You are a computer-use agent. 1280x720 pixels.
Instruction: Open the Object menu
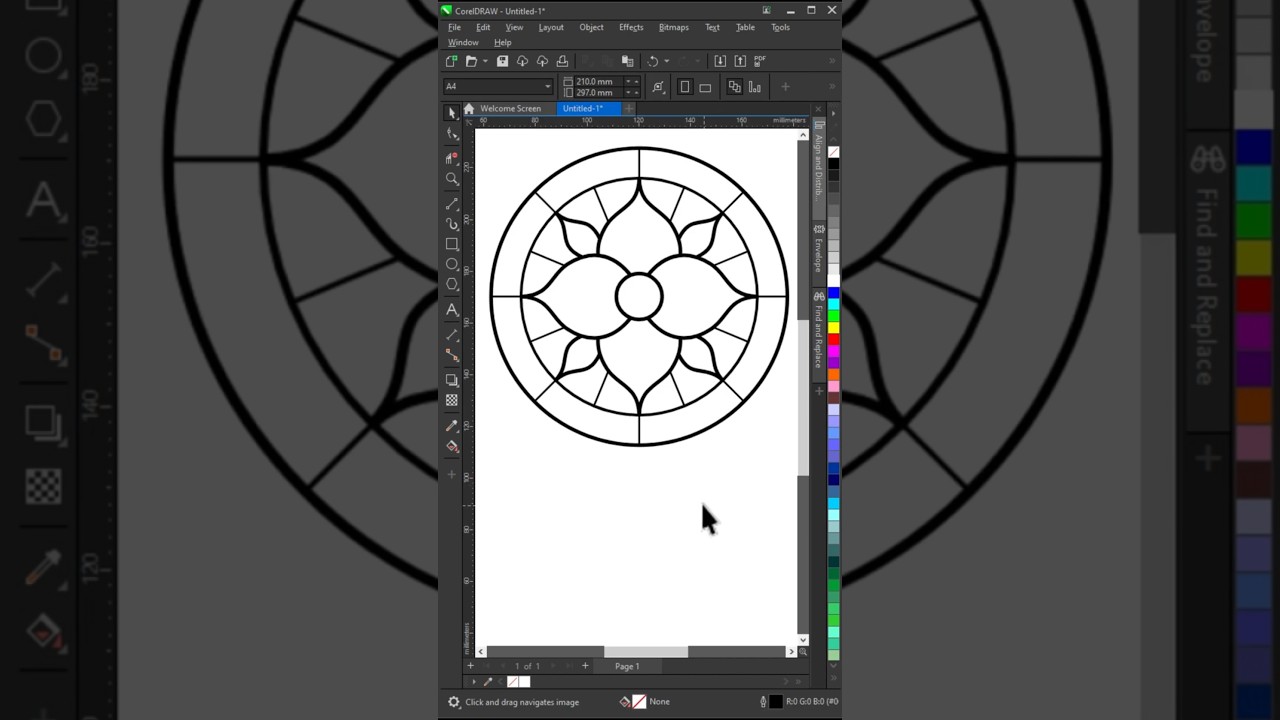coord(591,27)
